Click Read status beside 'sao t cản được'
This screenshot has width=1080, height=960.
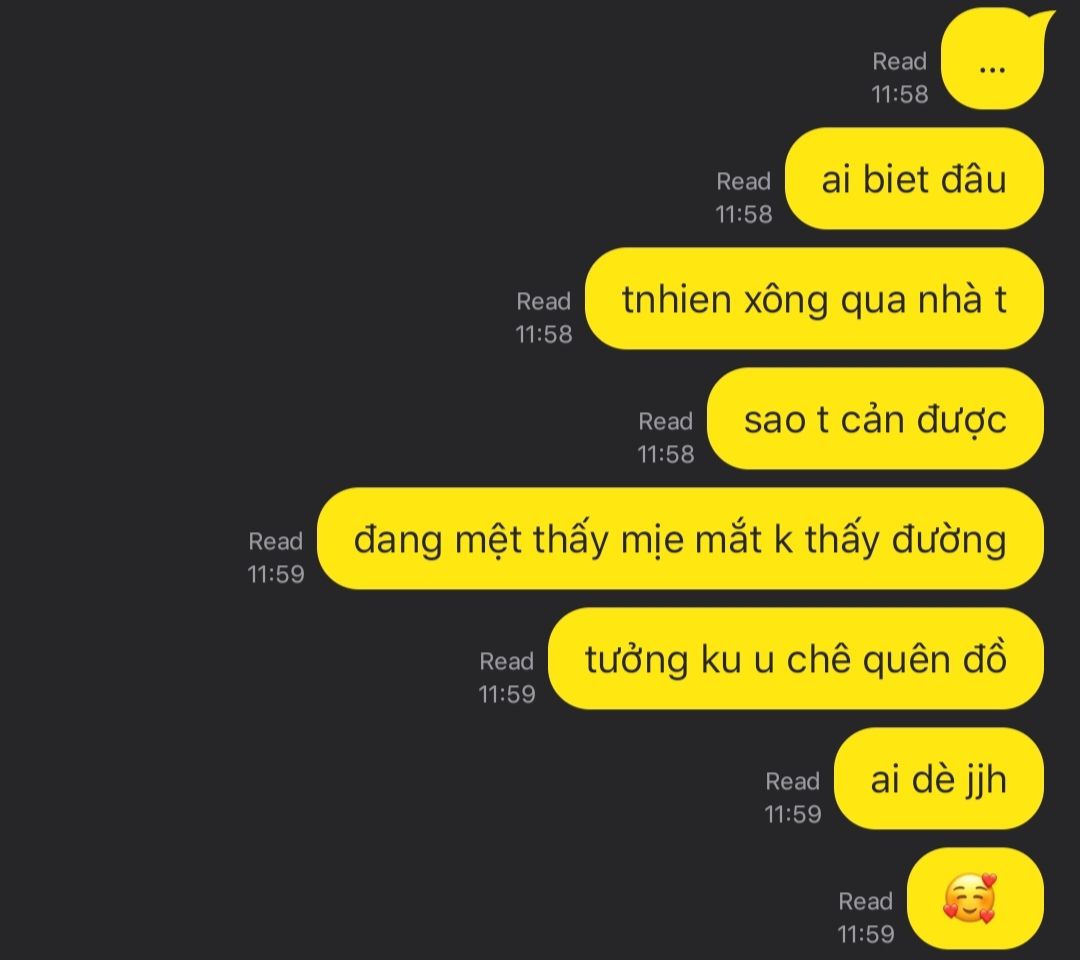[666, 437]
